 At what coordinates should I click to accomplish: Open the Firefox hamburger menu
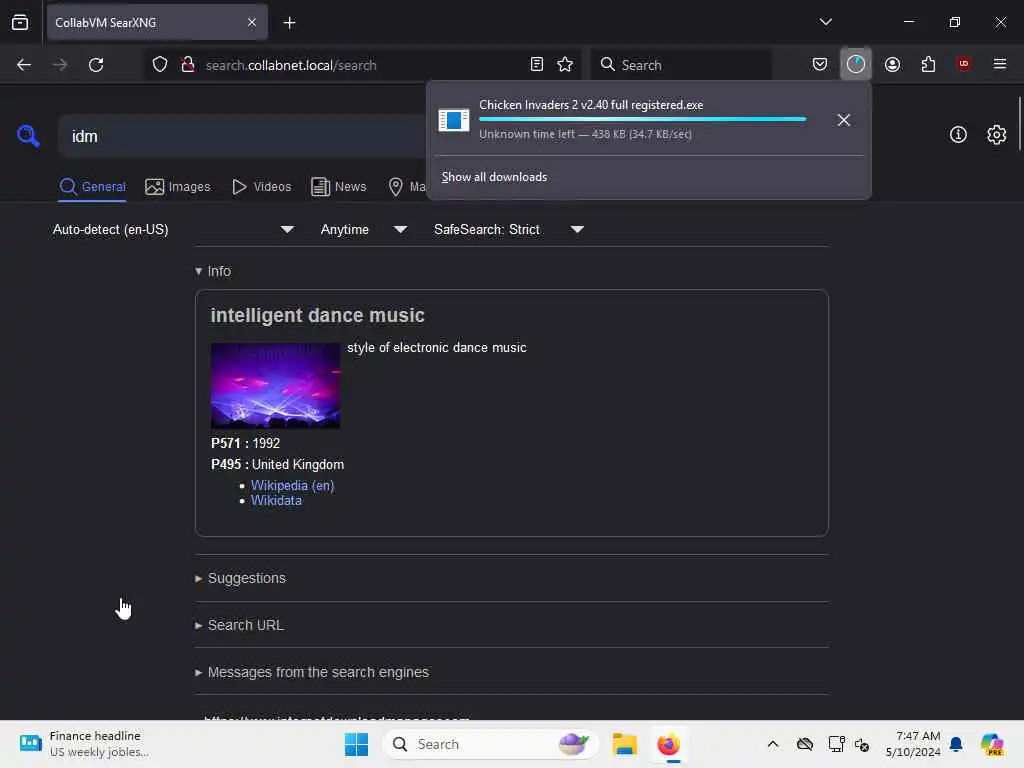pos(1000,64)
